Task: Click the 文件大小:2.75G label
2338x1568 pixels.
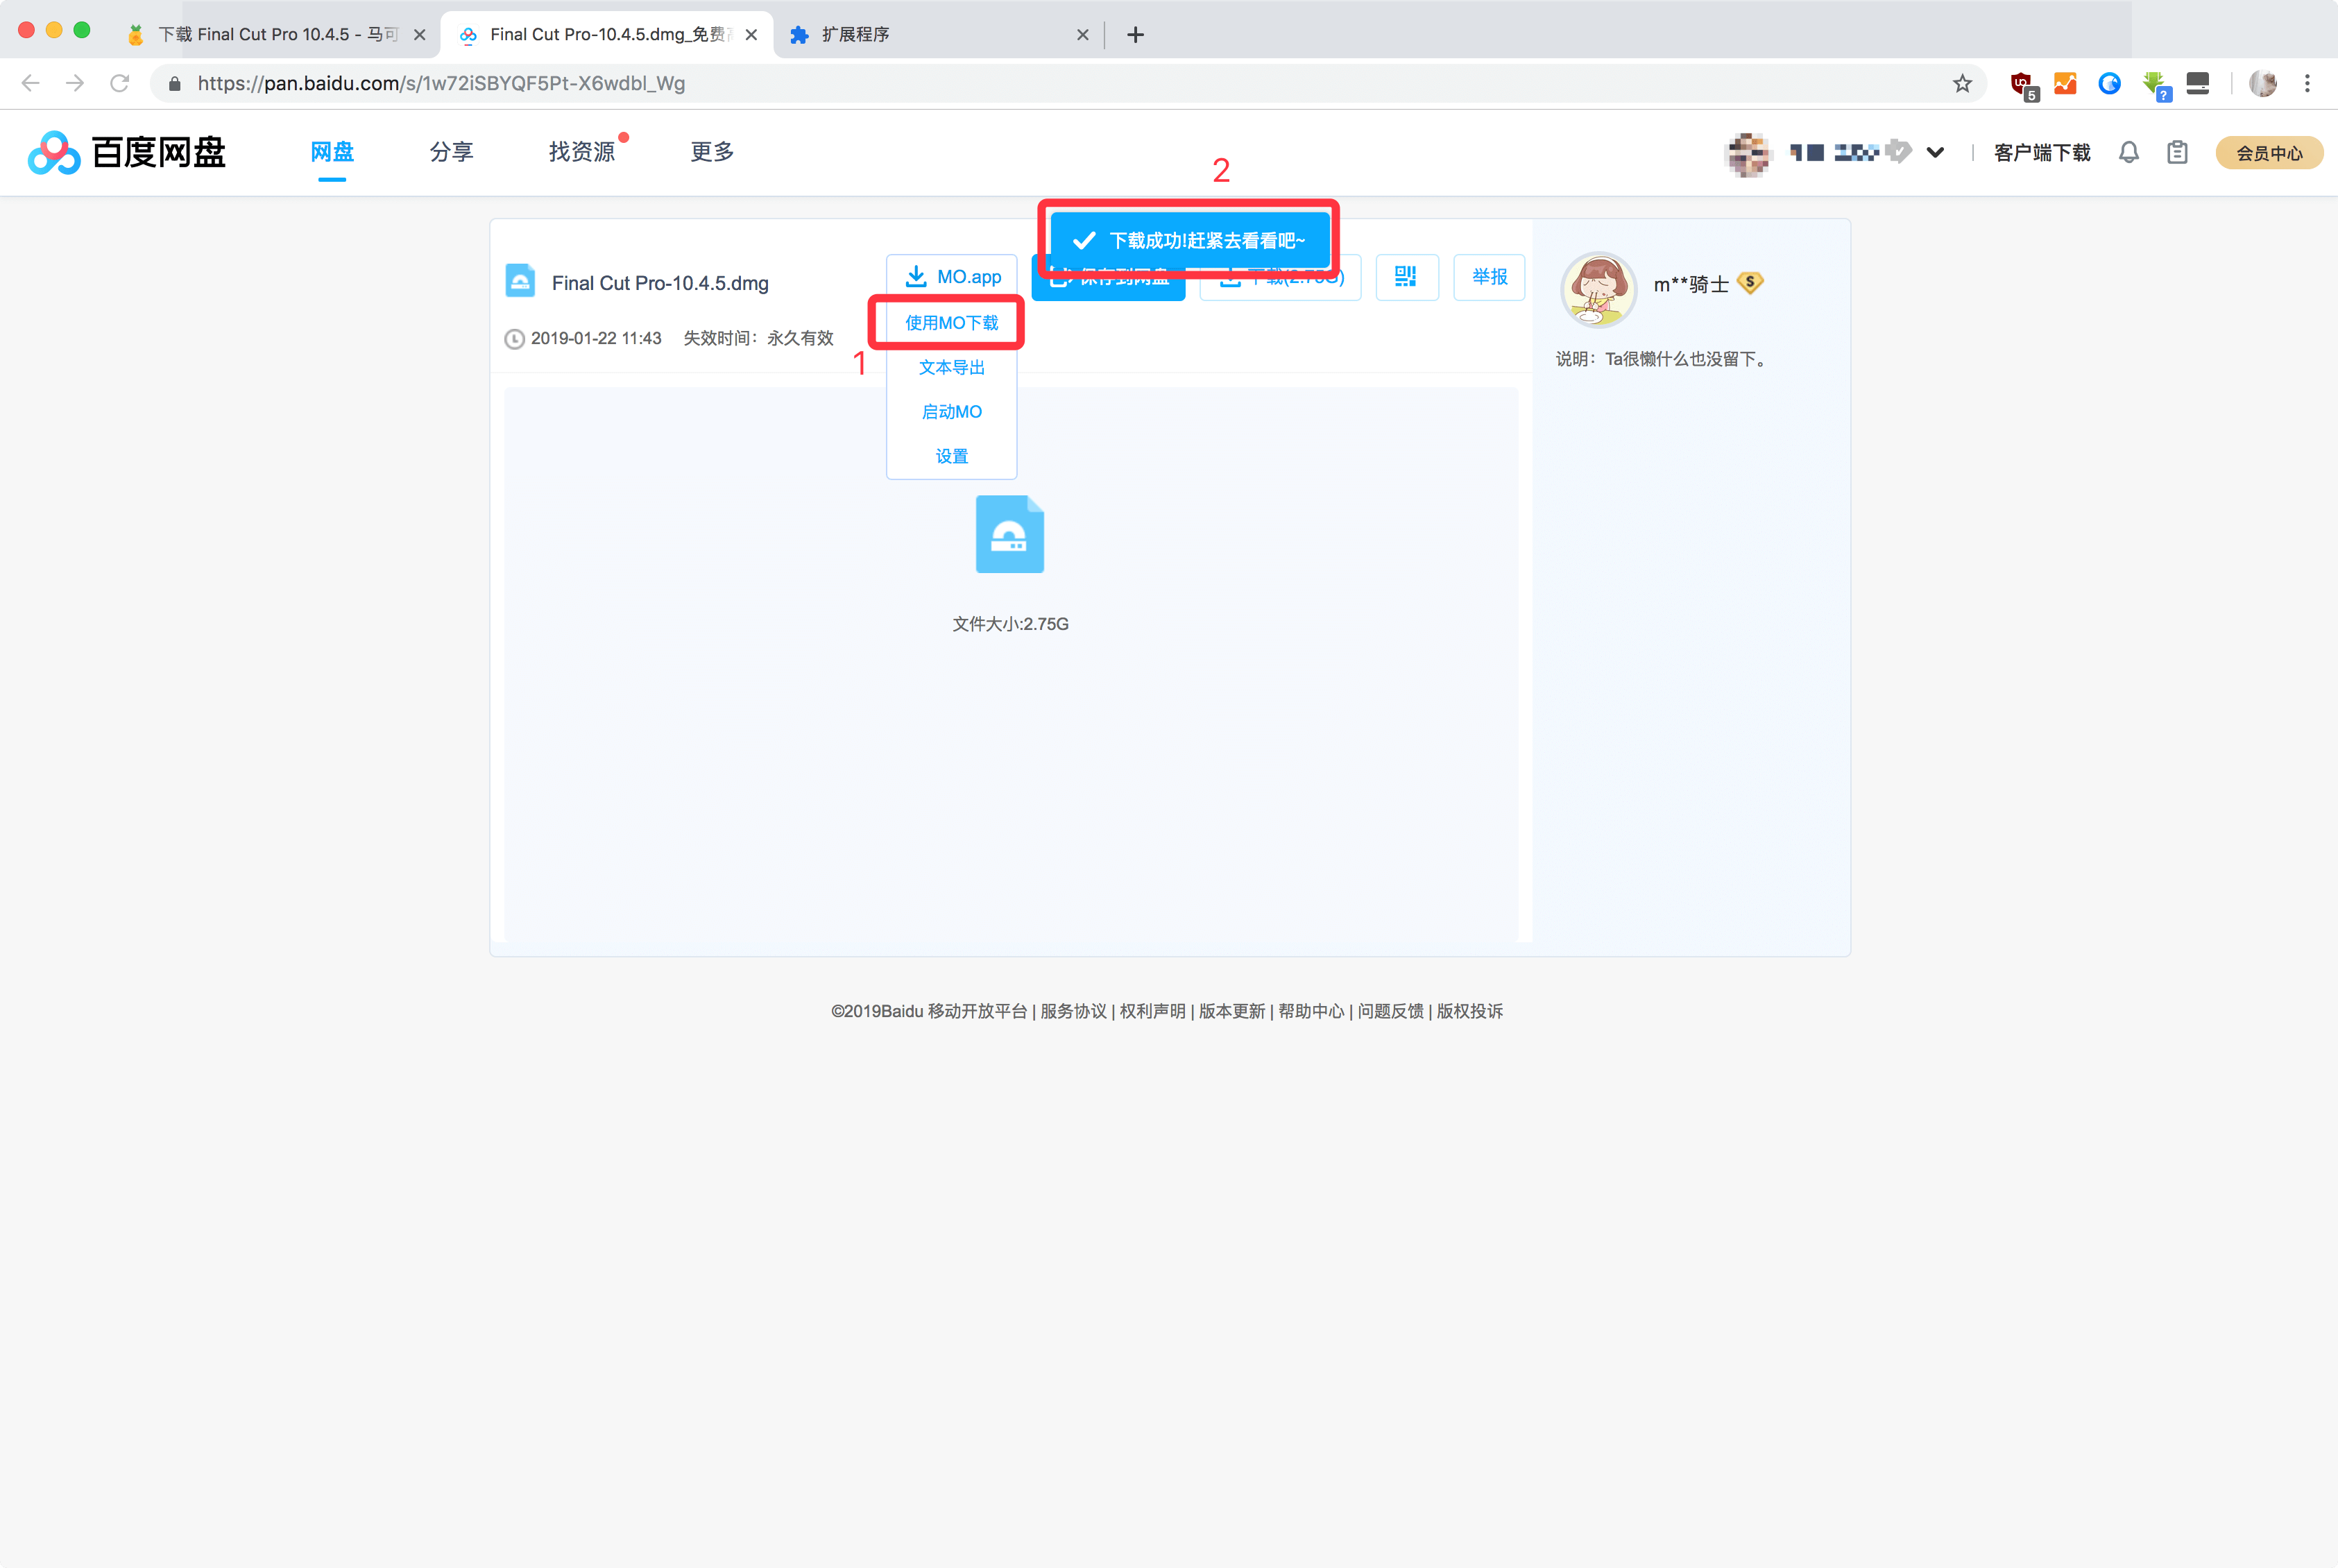Action: (1010, 624)
